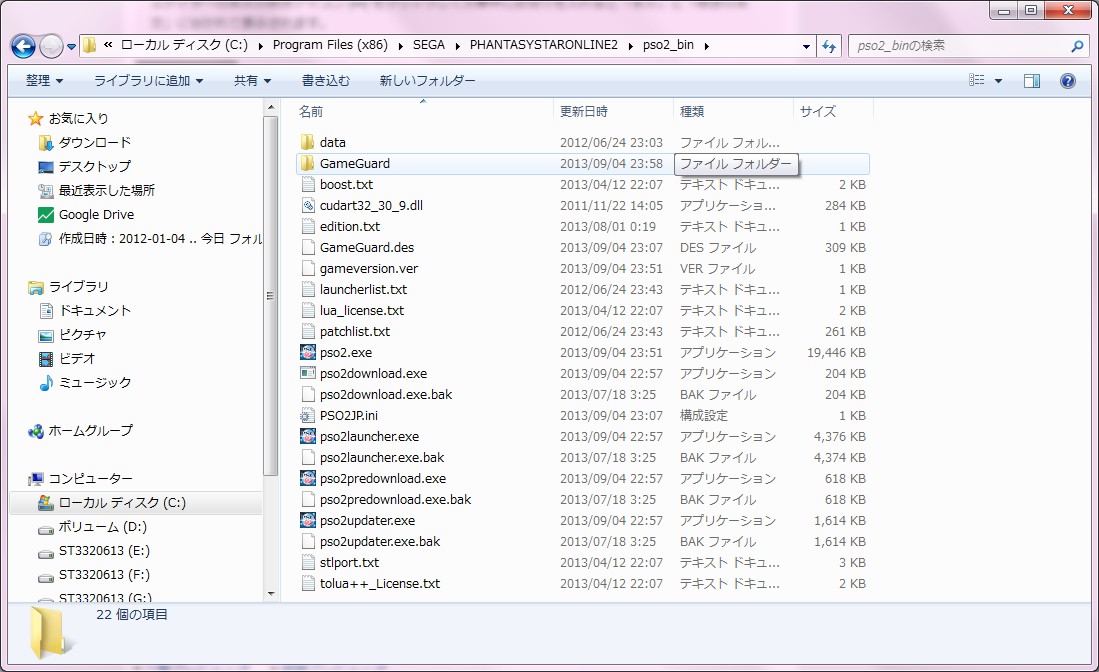Screen dimensions: 1099x672
Task: Open drive ST3320613 (E:)
Action: click(x=104, y=551)
